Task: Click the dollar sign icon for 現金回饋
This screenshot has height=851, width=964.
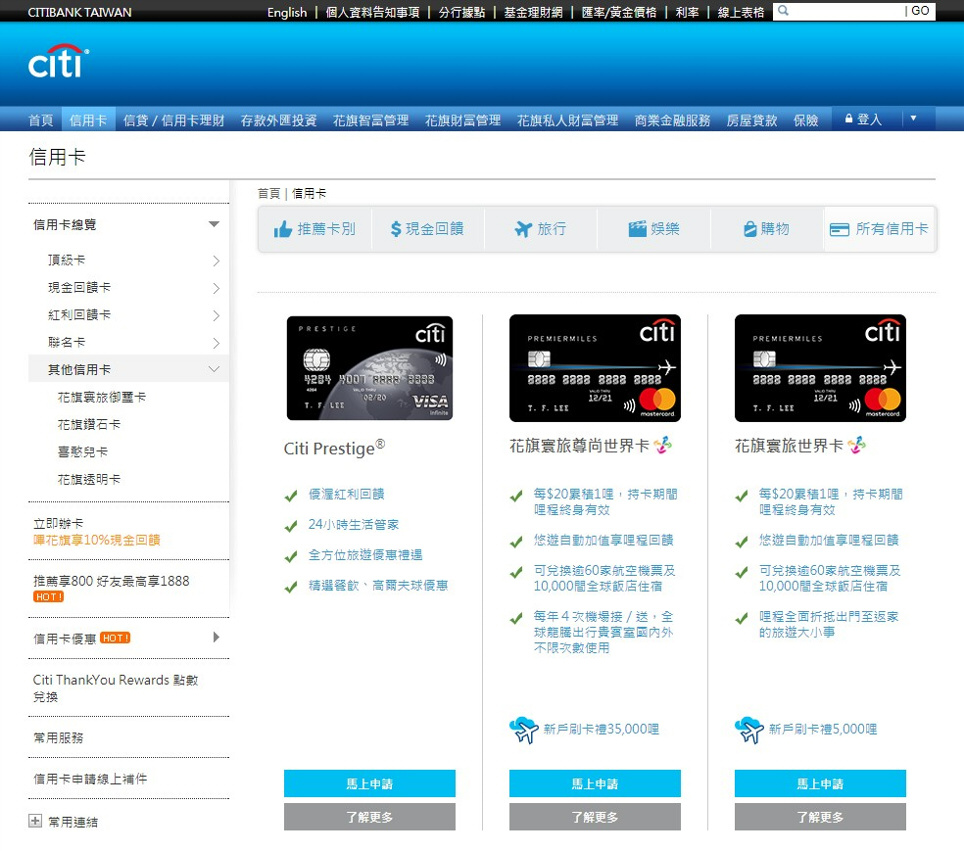Action: tap(396, 229)
